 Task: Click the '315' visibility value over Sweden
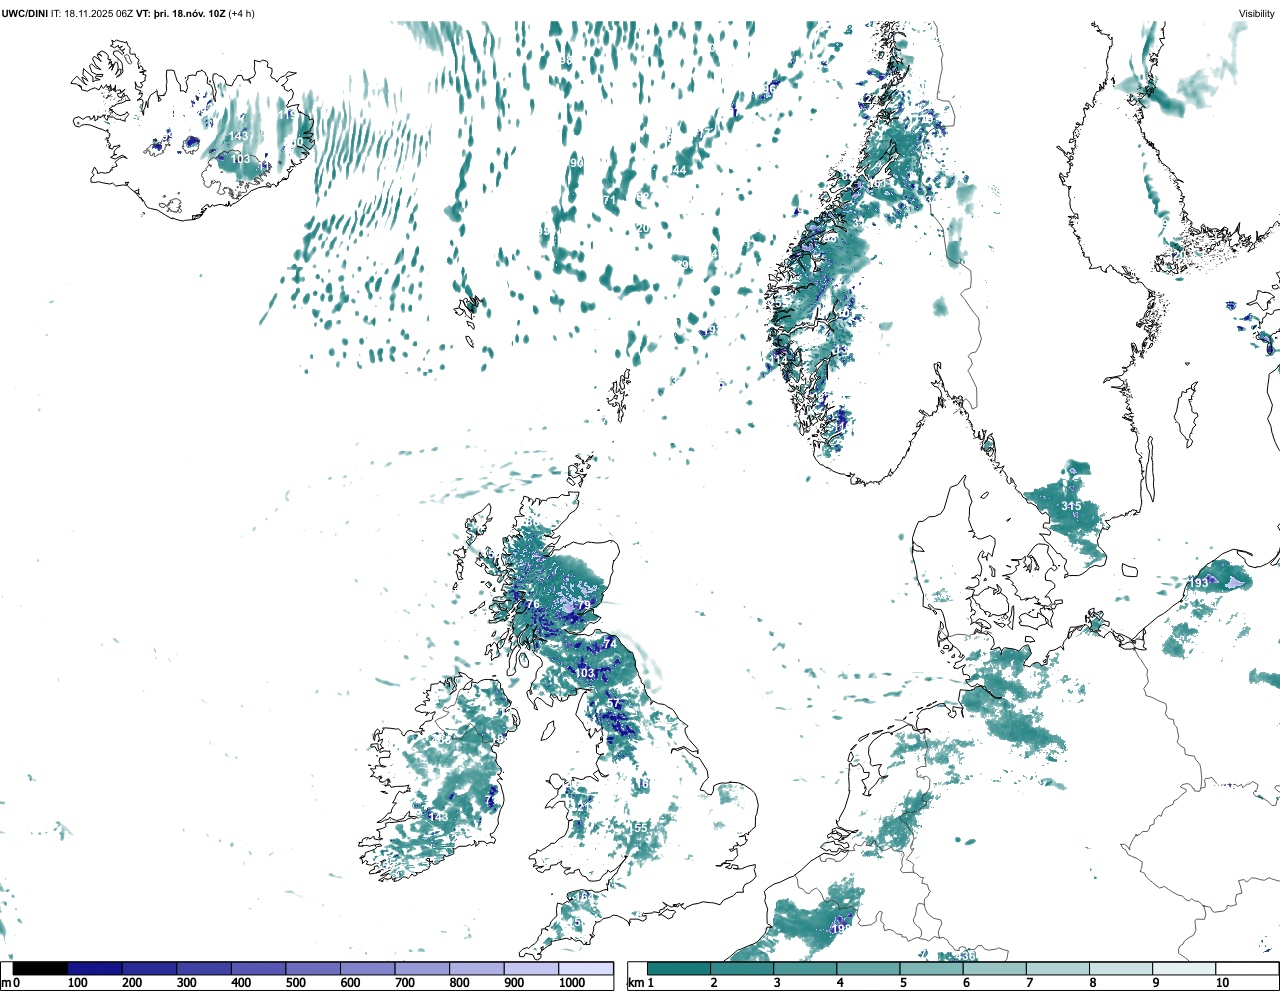pos(1071,506)
